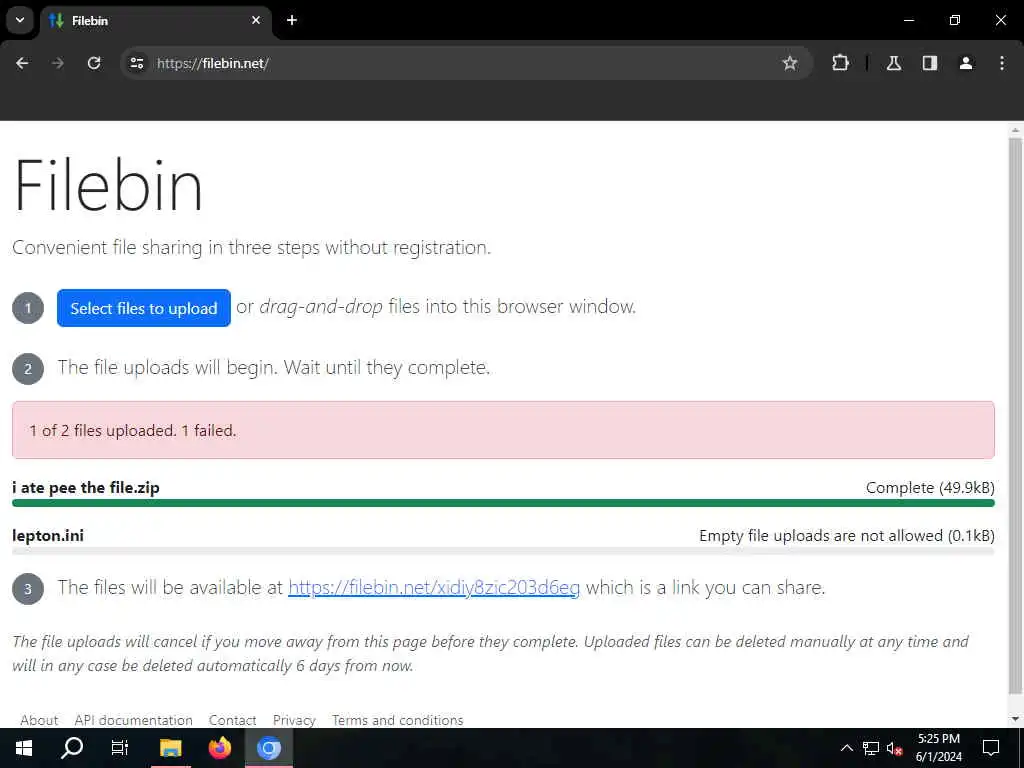Select the Filebin browser tab
1024x768 pixels.
(157, 21)
